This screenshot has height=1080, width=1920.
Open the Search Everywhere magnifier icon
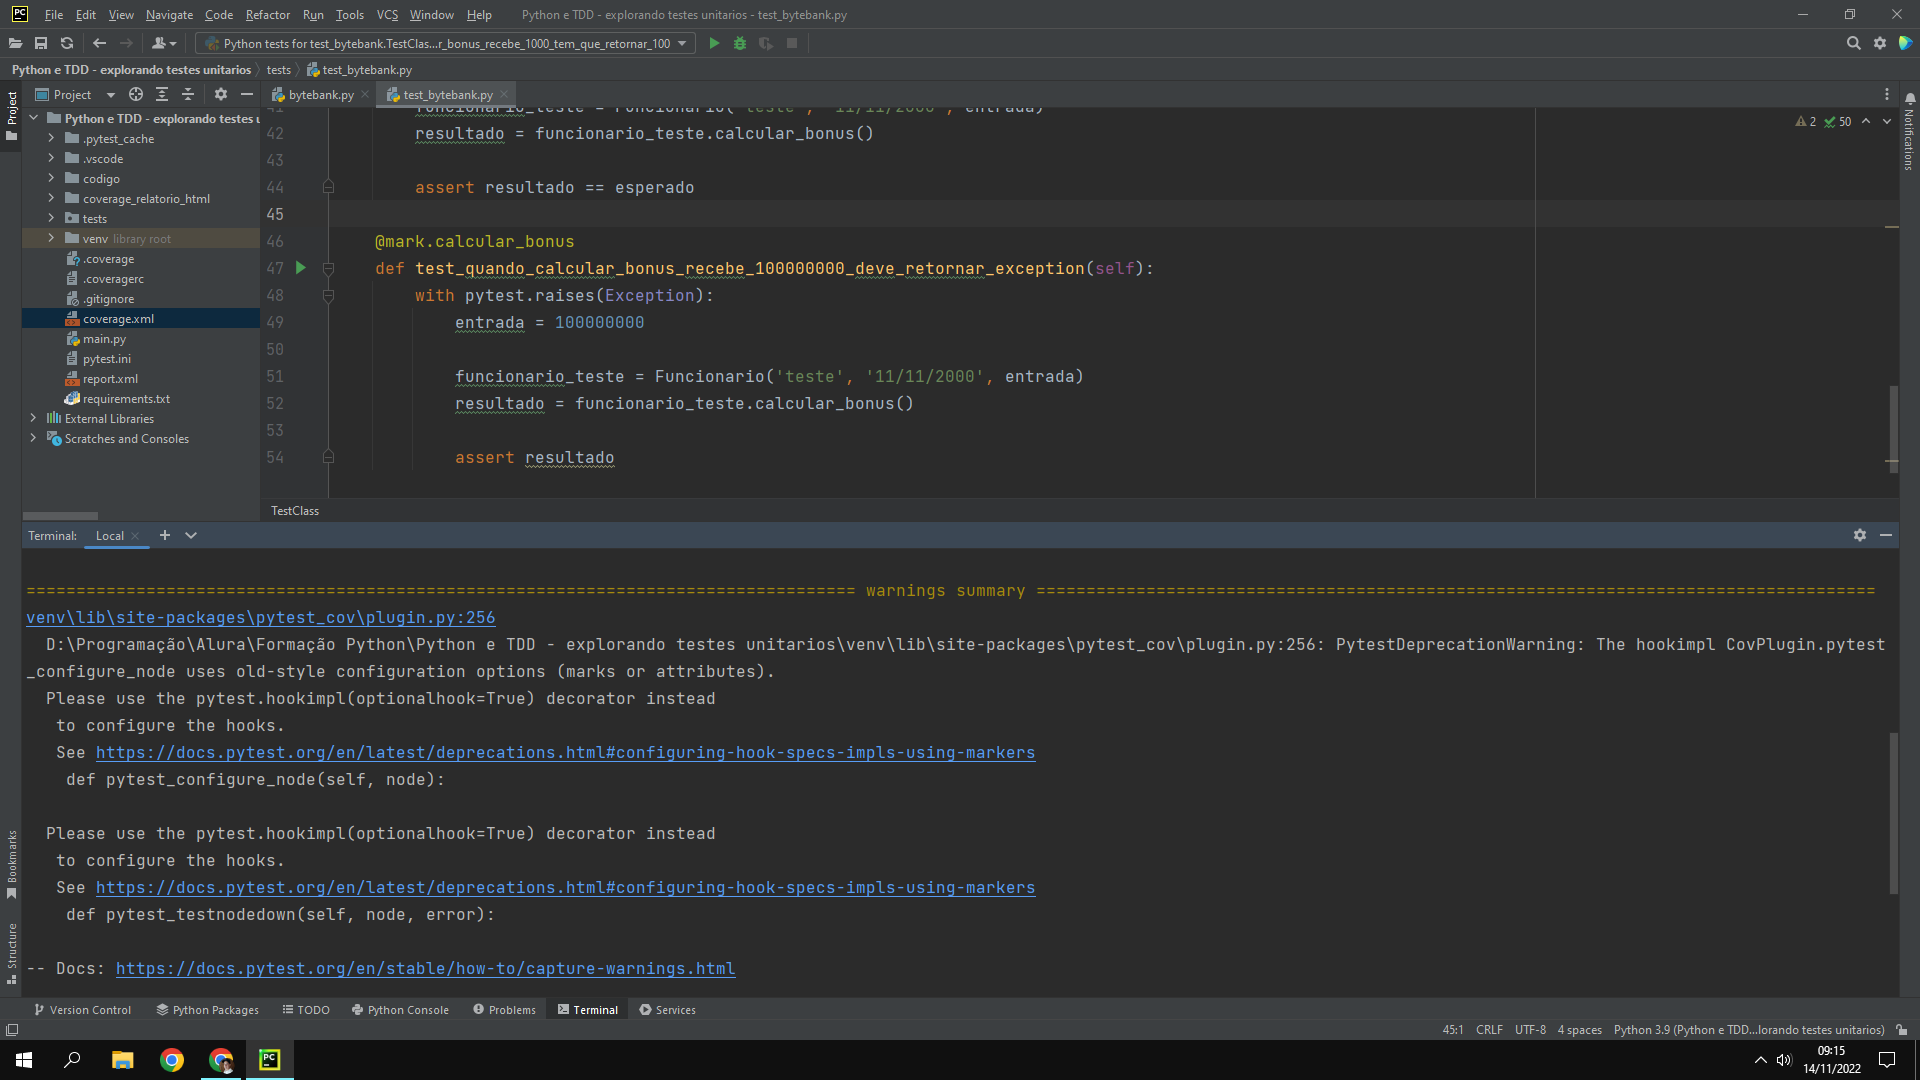coord(1853,43)
